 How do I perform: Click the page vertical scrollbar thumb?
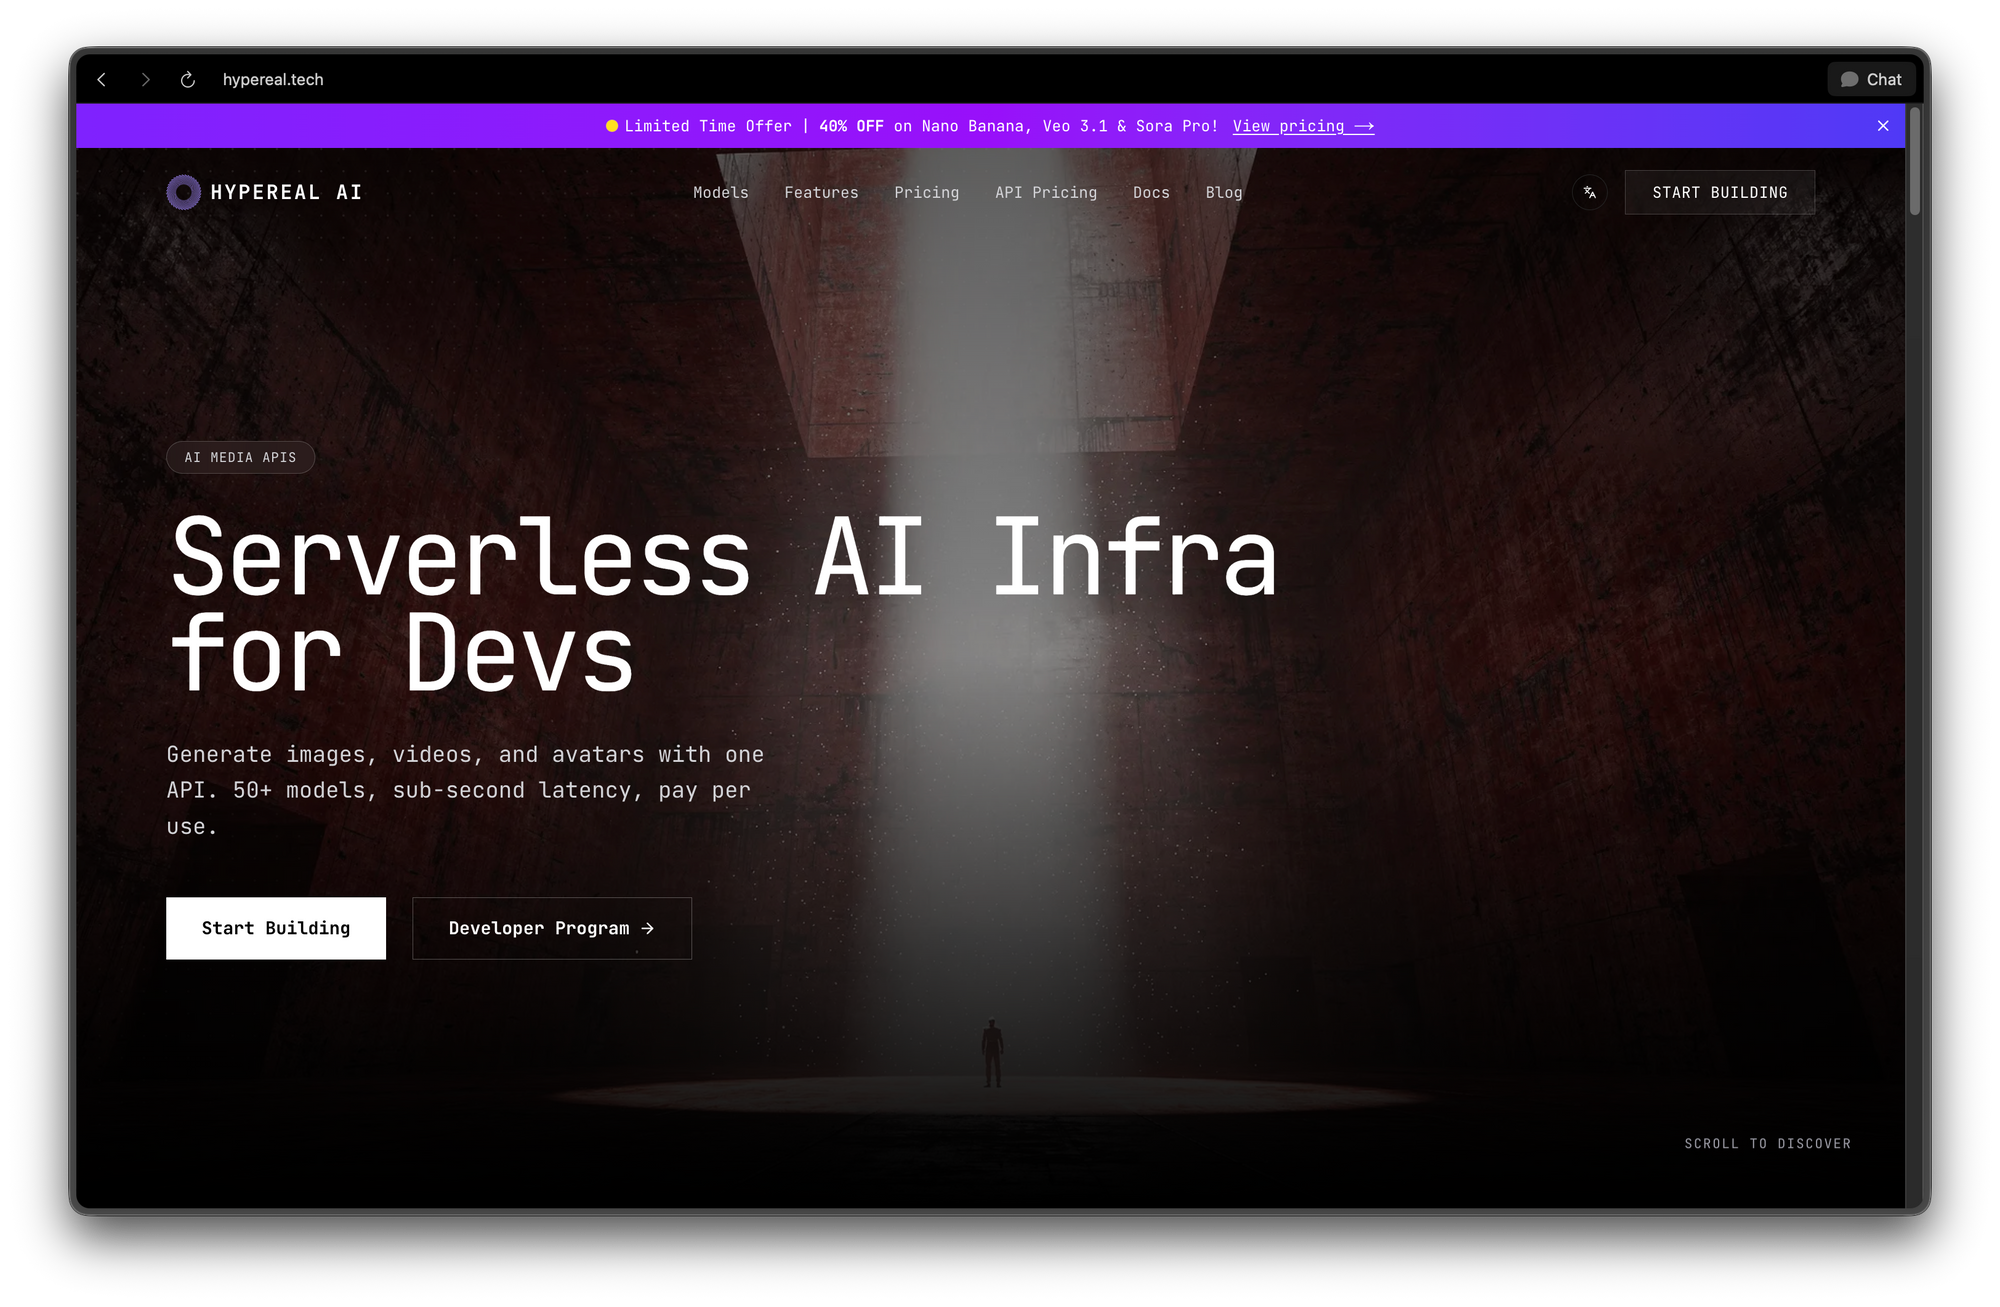tap(1914, 160)
